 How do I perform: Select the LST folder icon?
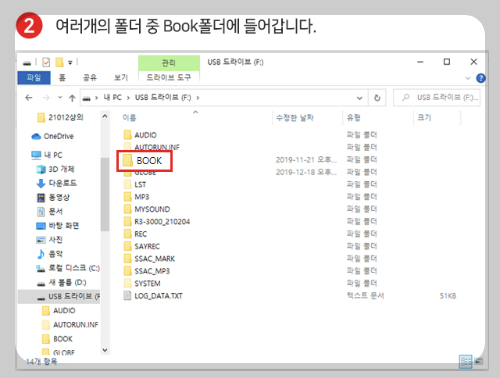(x=127, y=184)
